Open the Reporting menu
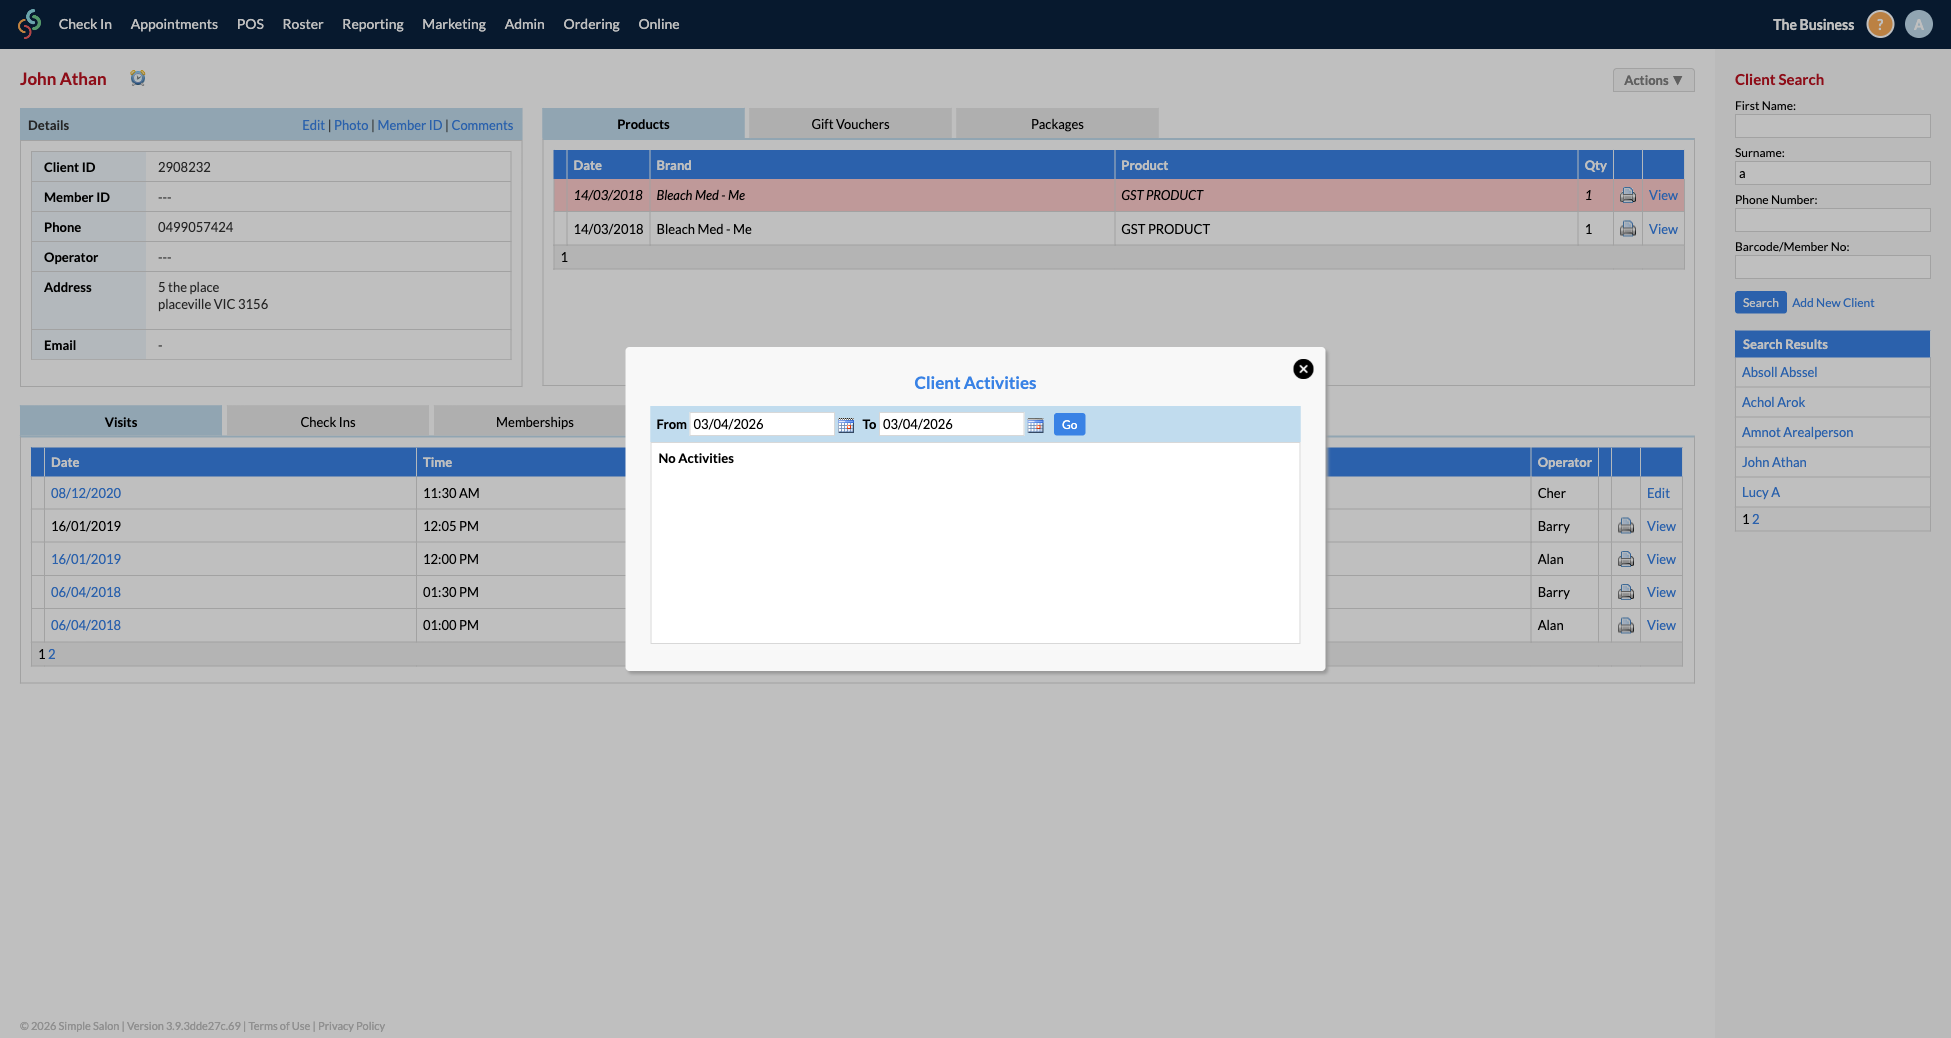Screen dimensions: 1951x1038 (372, 24)
